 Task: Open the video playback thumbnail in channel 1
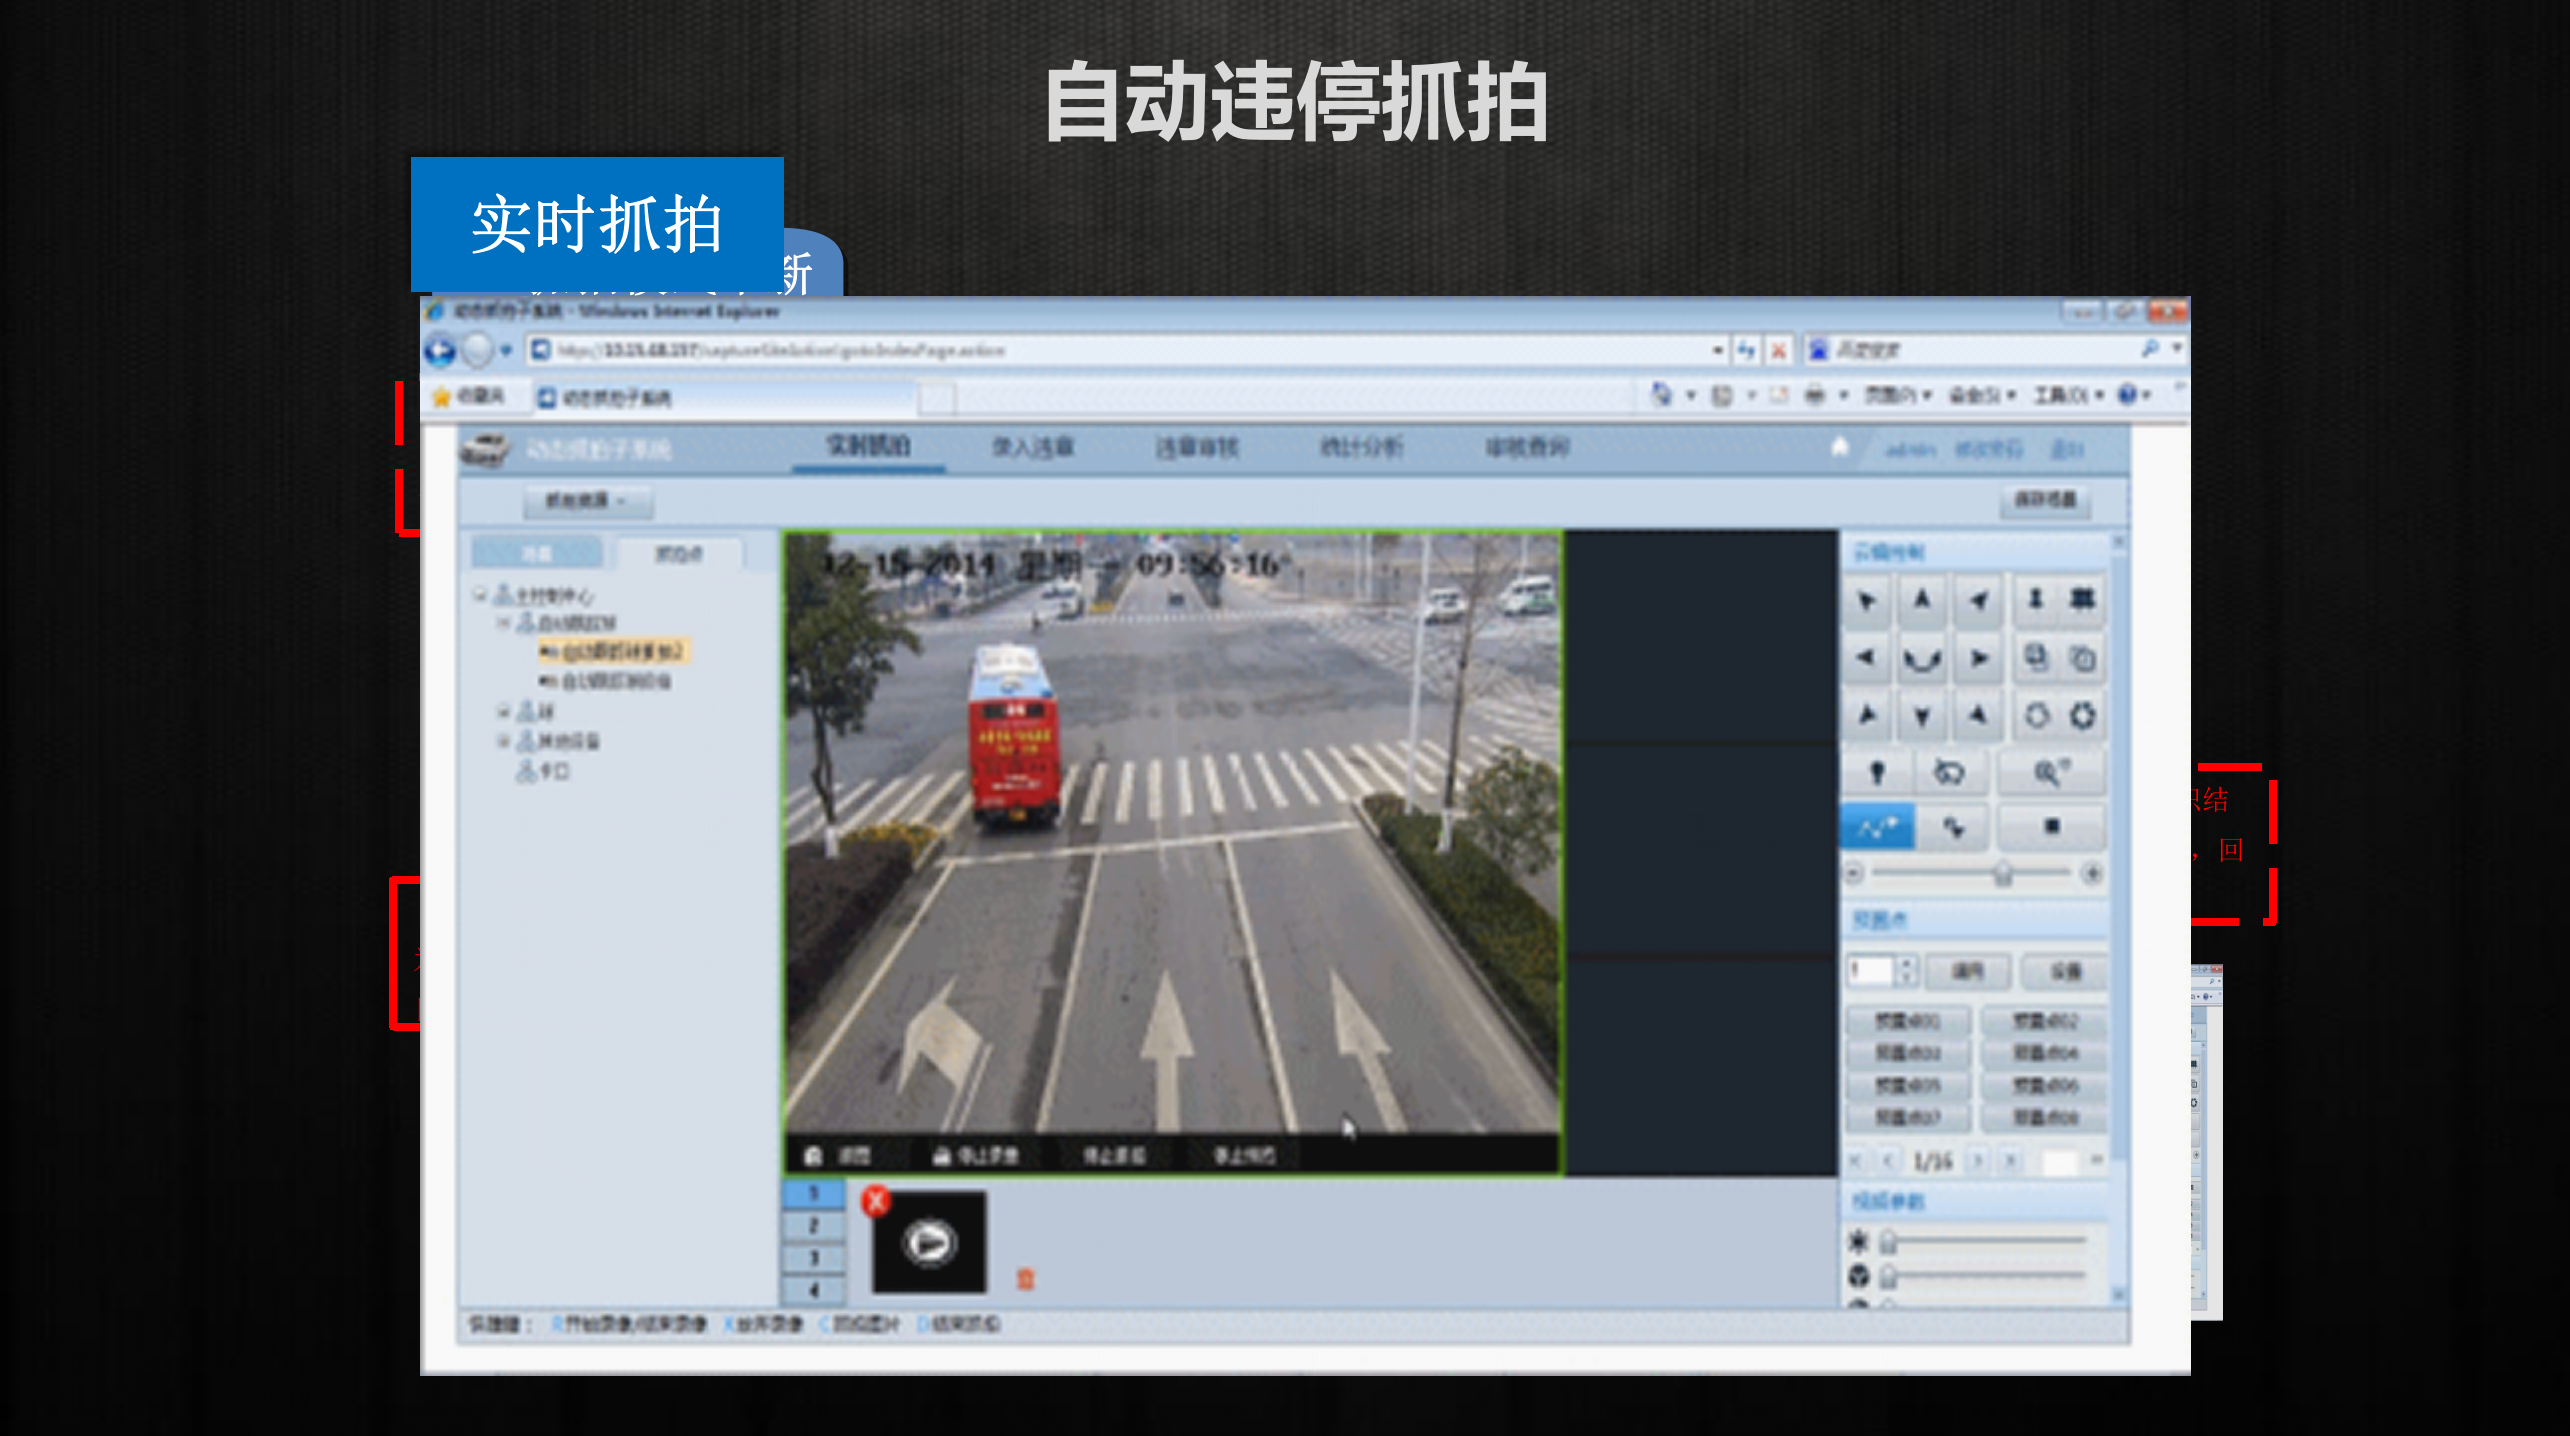tap(928, 1240)
